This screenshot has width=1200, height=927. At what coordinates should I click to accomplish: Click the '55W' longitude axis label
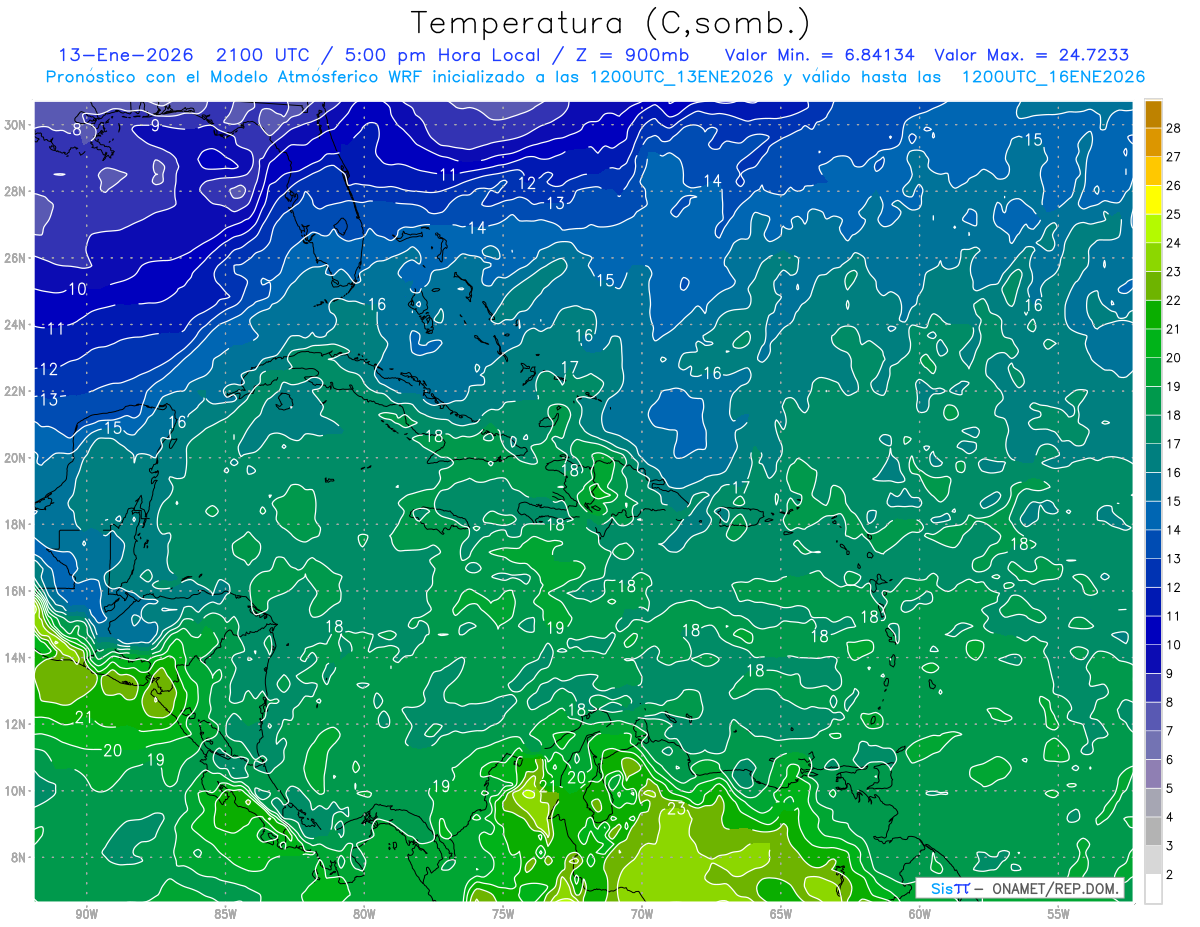1059,915
